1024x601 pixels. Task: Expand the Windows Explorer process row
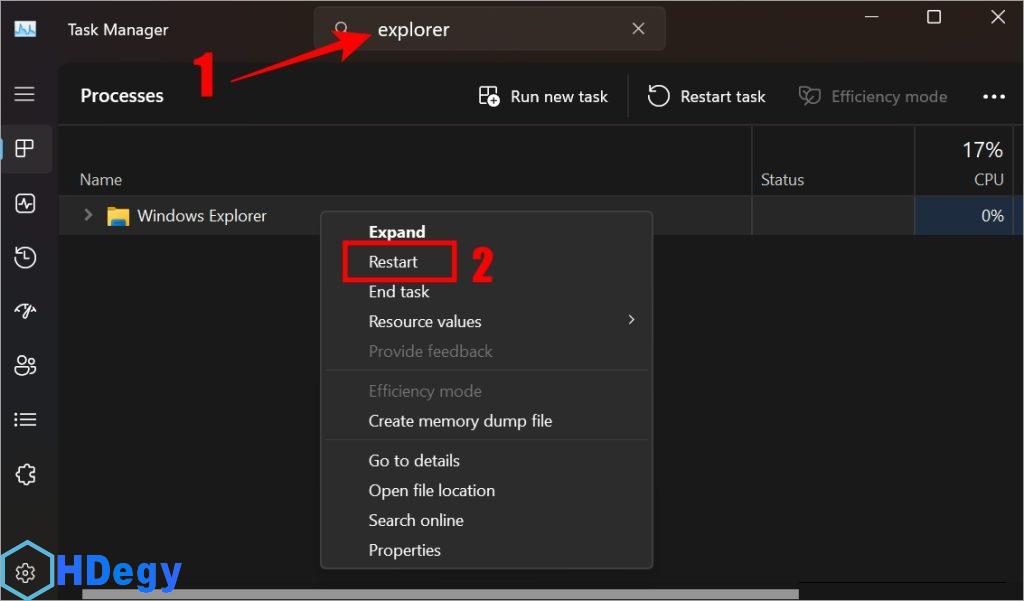88,216
